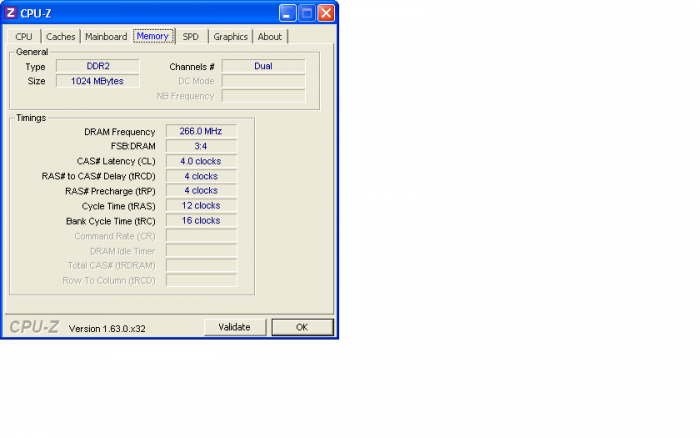The width and height of the screenshot is (700, 438).
Task: Open the Graphics tab
Action: (230, 37)
